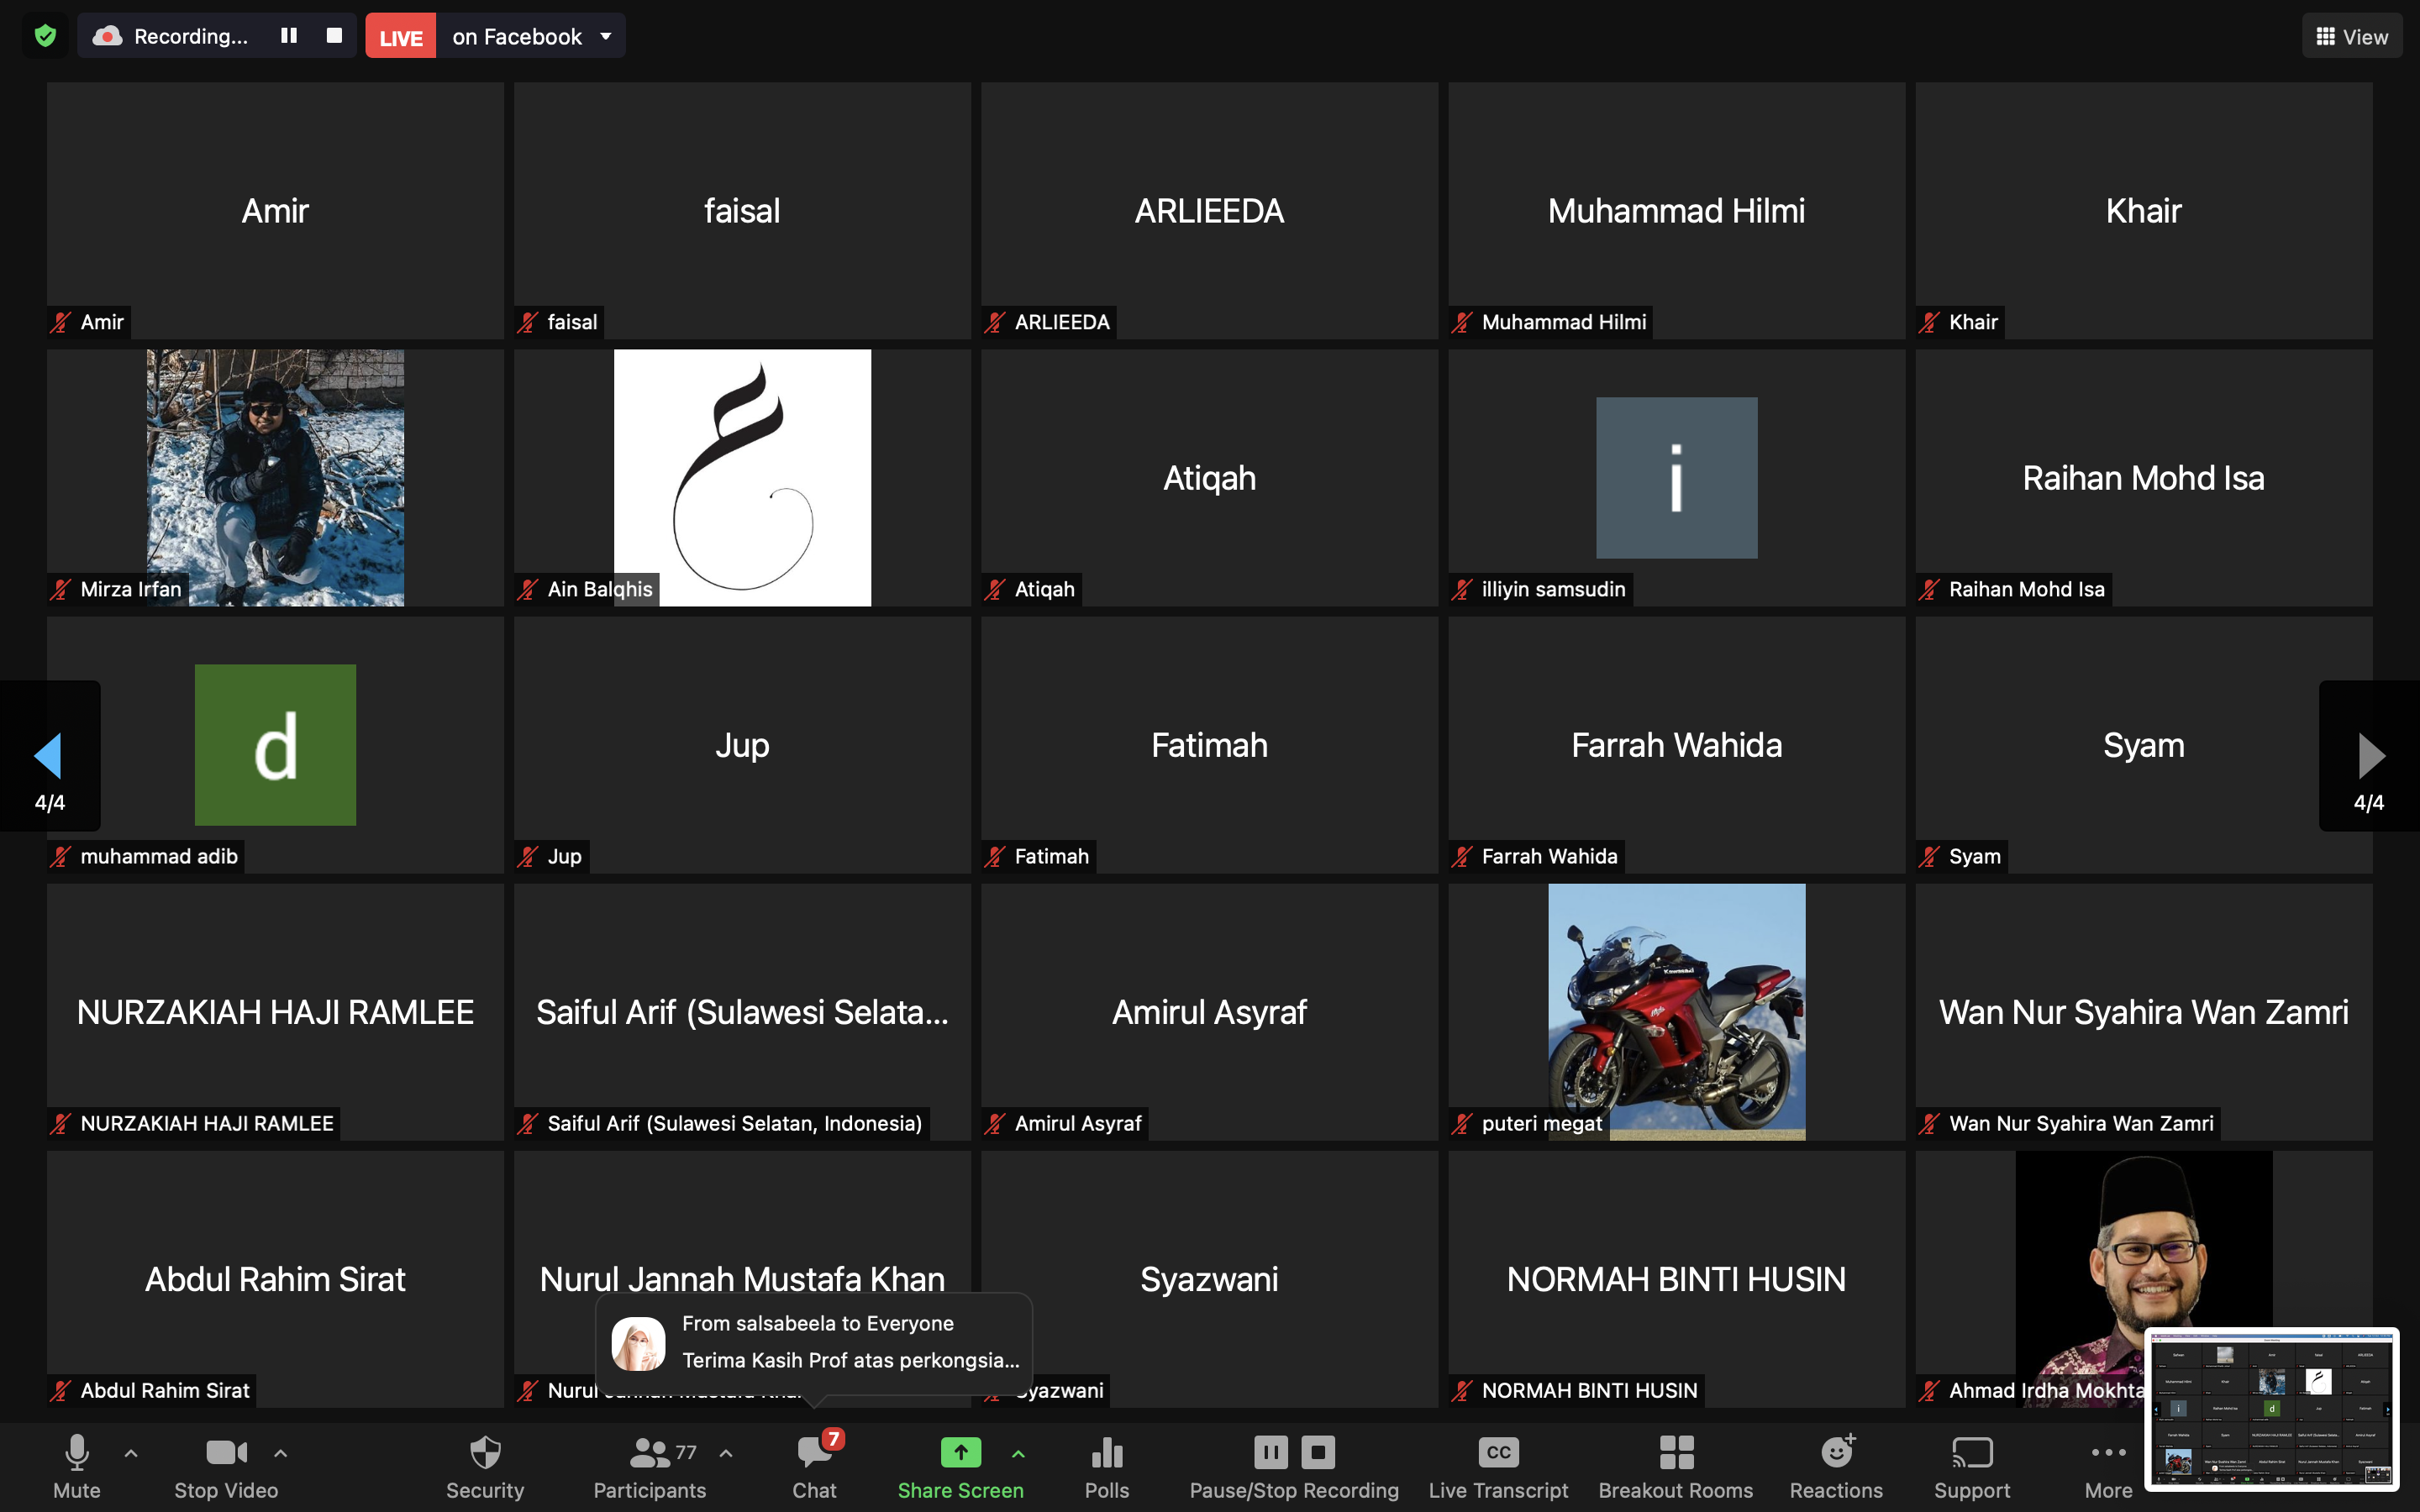Viewport: 2420px width, 1512px height.
Task: Open the Participants list
Action: tap(650, 1453)
